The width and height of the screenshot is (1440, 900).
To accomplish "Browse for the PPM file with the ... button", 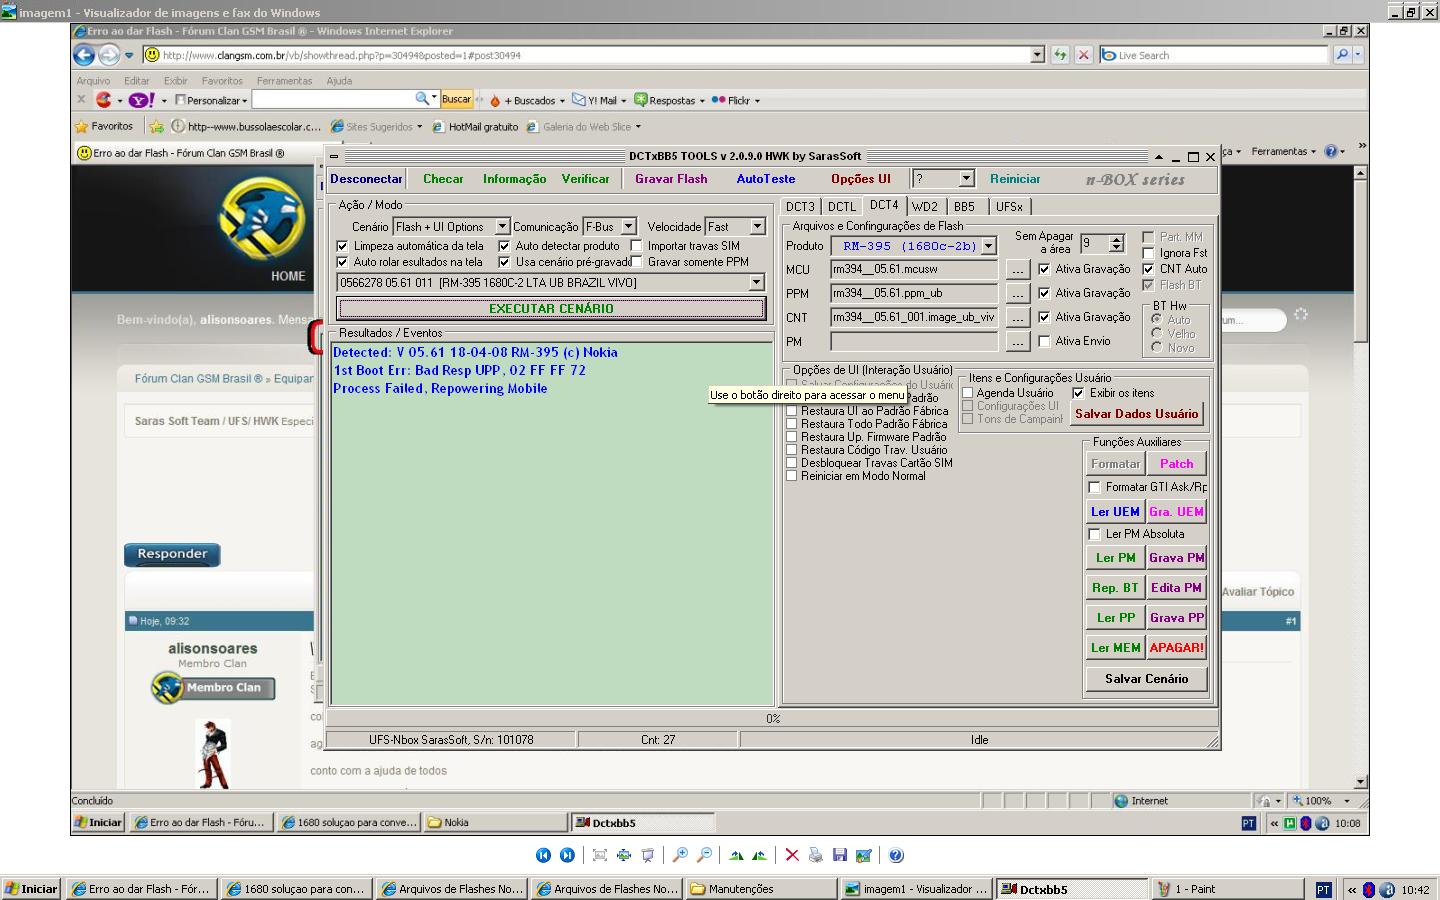I will coord(1017,293).
